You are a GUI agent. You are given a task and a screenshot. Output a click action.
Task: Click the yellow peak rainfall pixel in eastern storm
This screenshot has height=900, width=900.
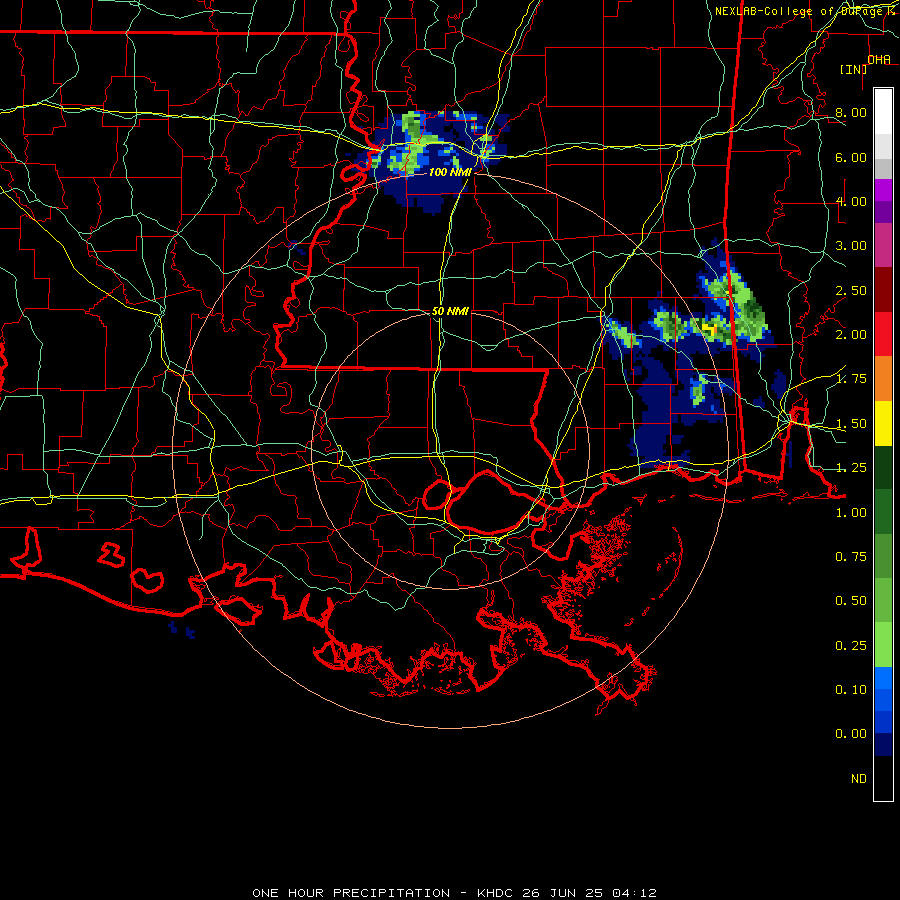[x=710, y=329]
